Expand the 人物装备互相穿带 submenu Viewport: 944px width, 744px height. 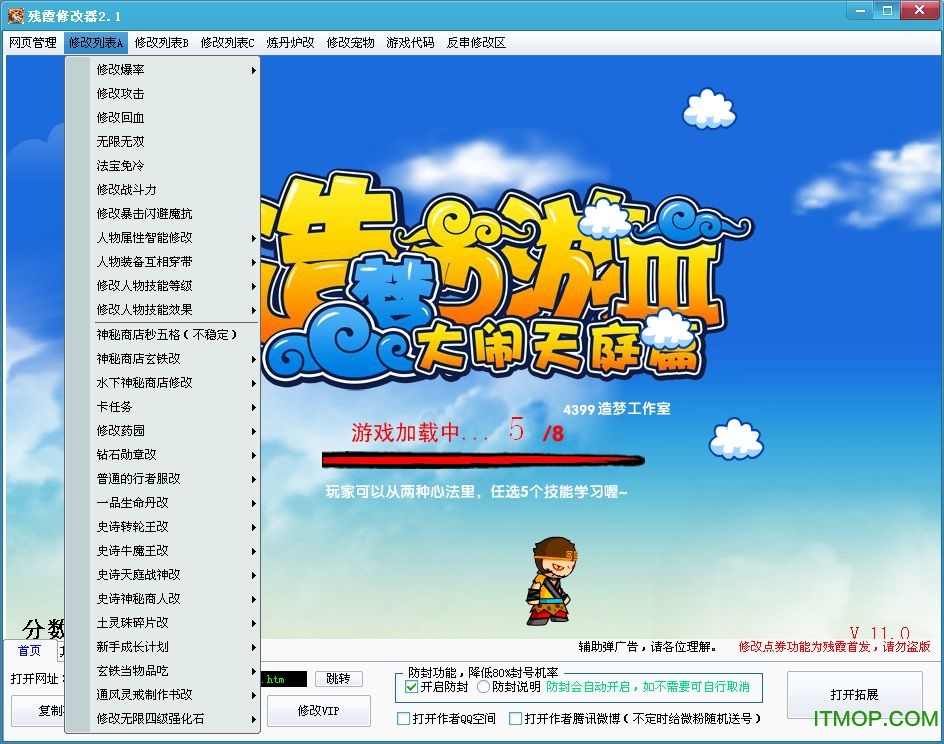[163, 262]
